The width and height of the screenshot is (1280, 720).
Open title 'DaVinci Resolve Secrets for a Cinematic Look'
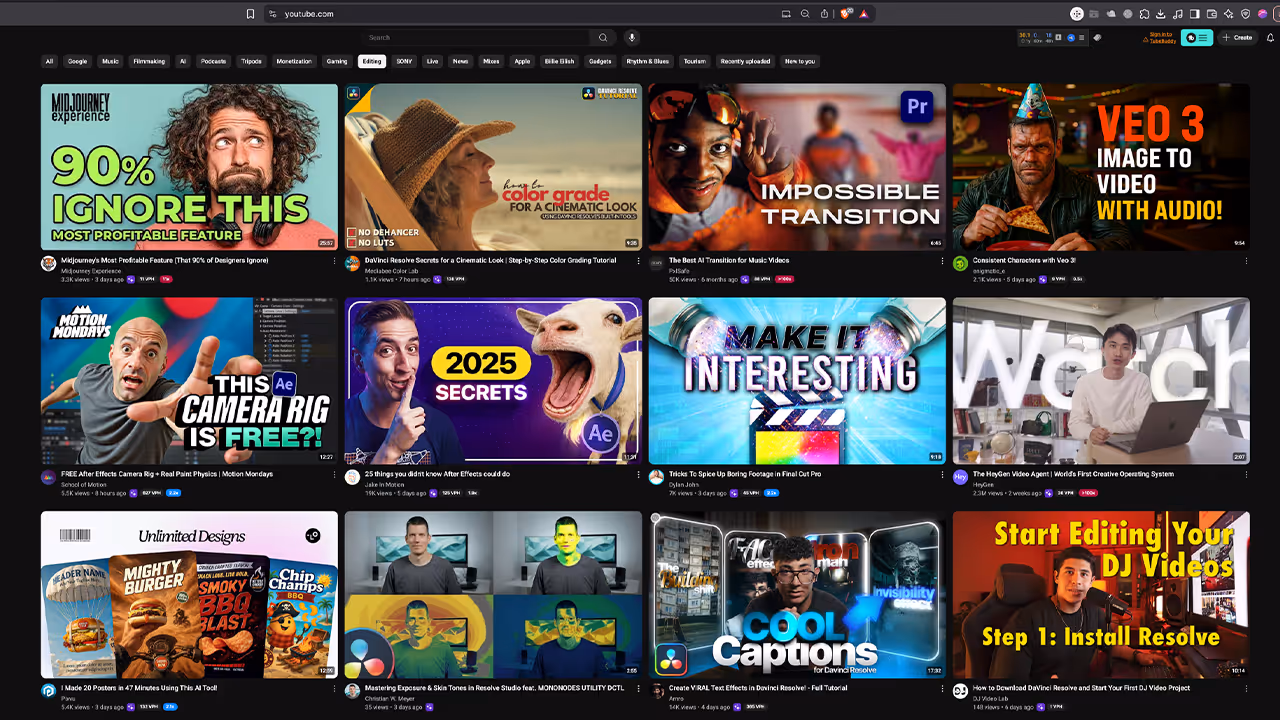[490, 260]
